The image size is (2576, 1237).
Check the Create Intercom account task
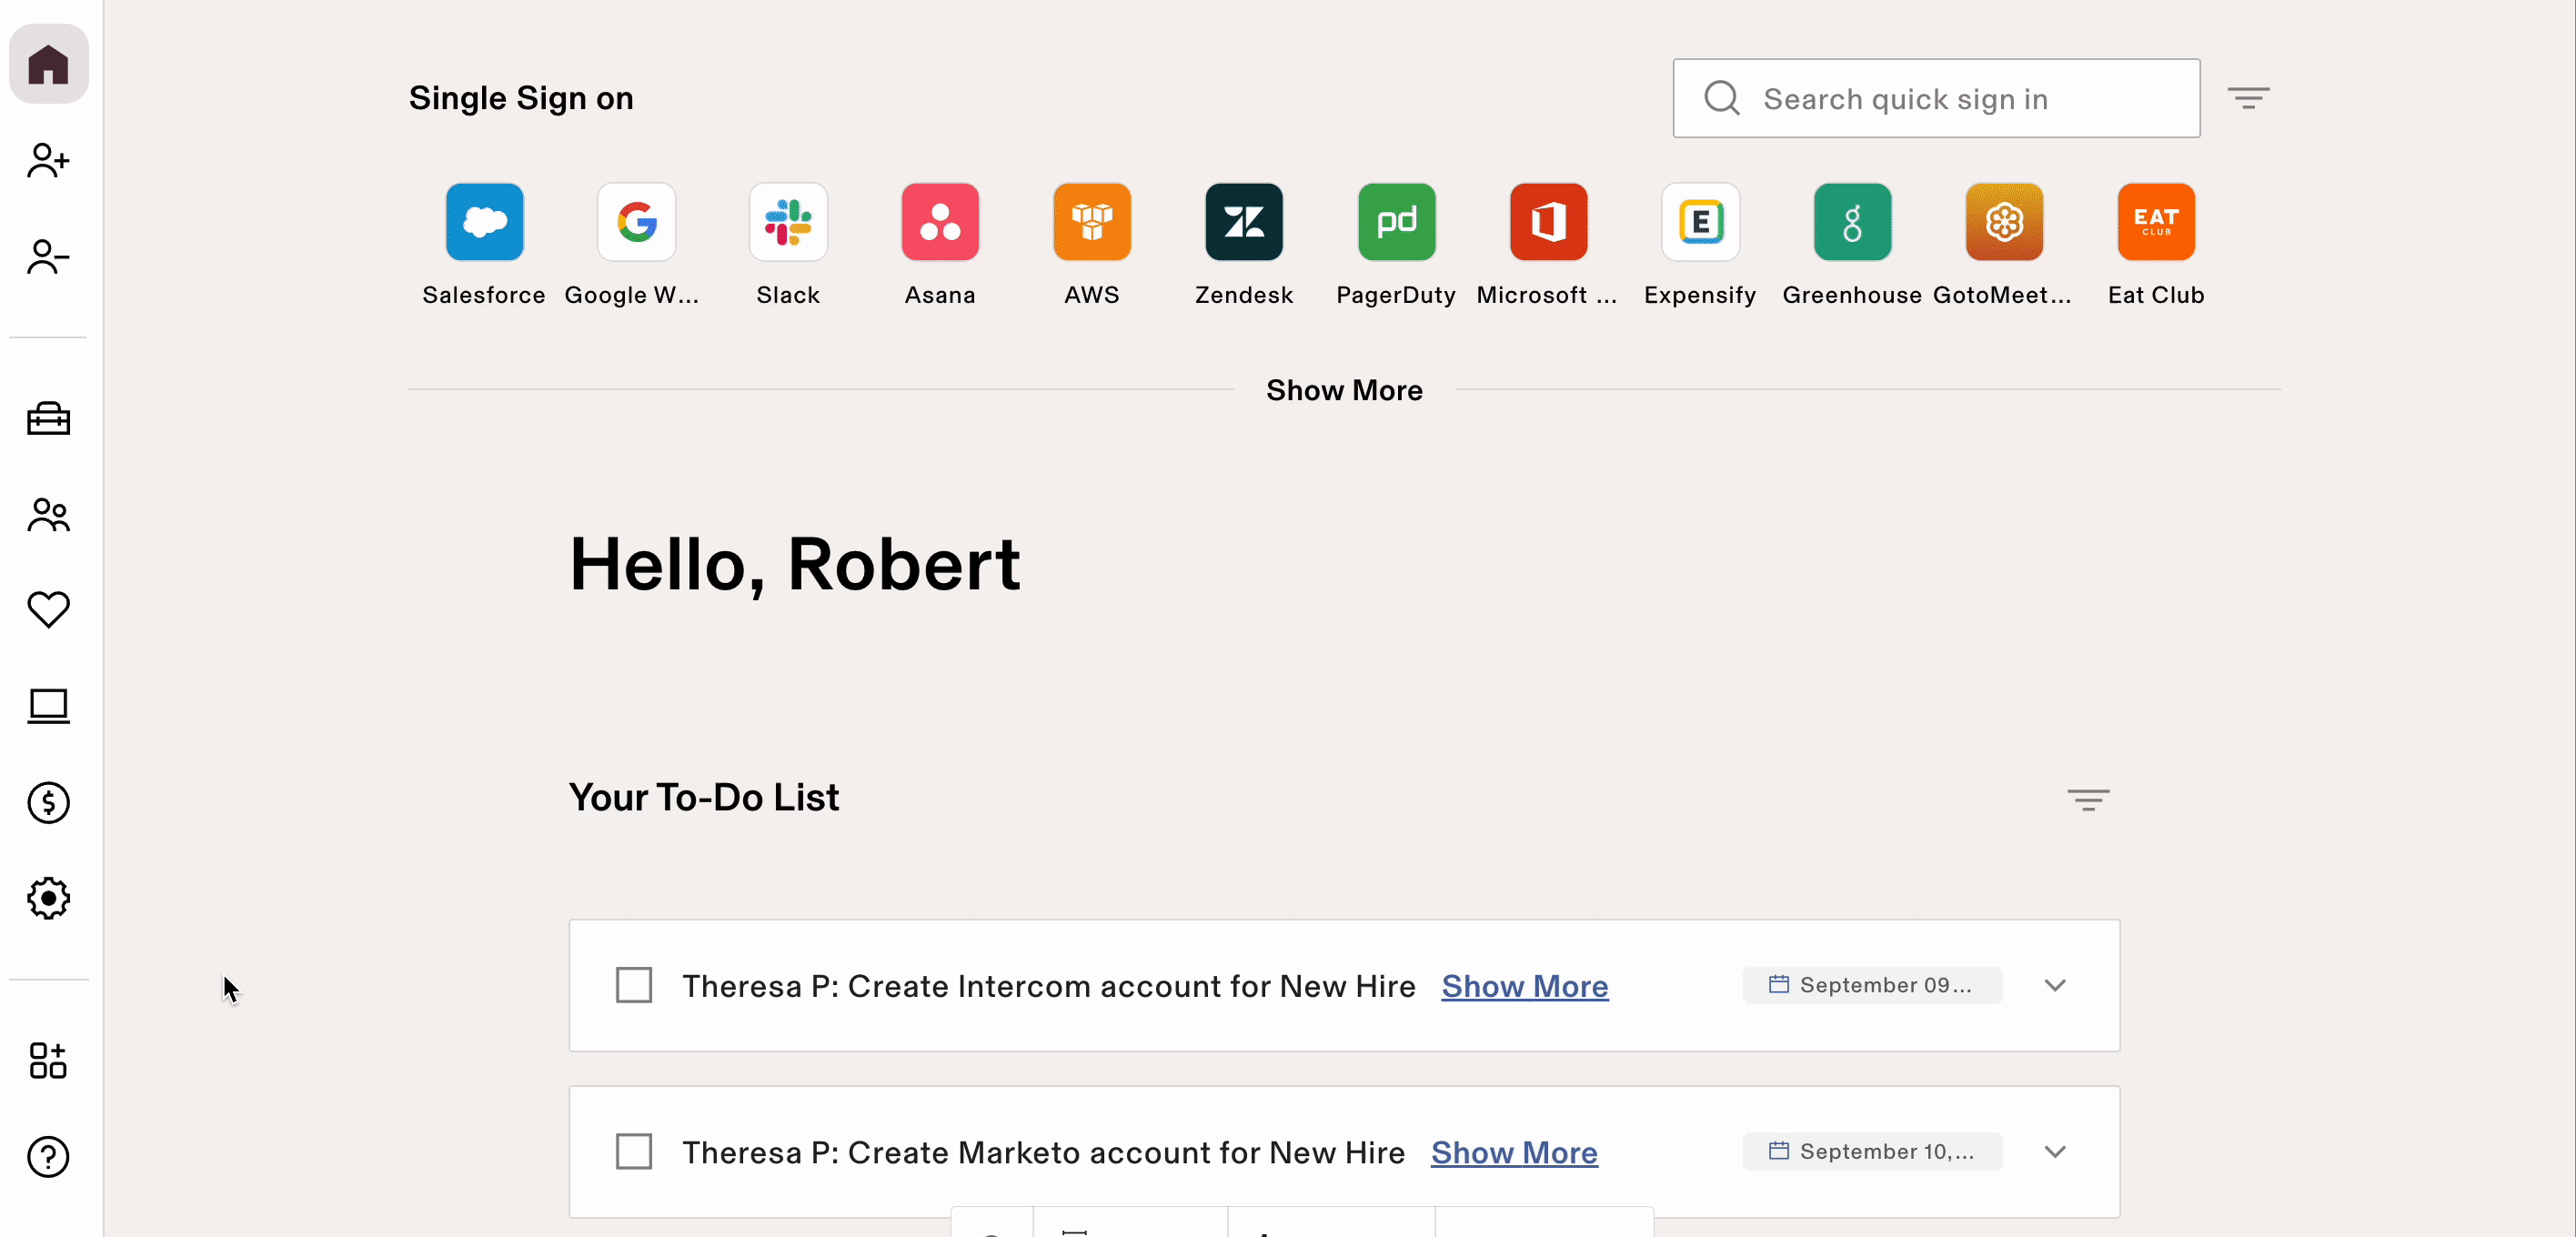(x=634, y=985)
